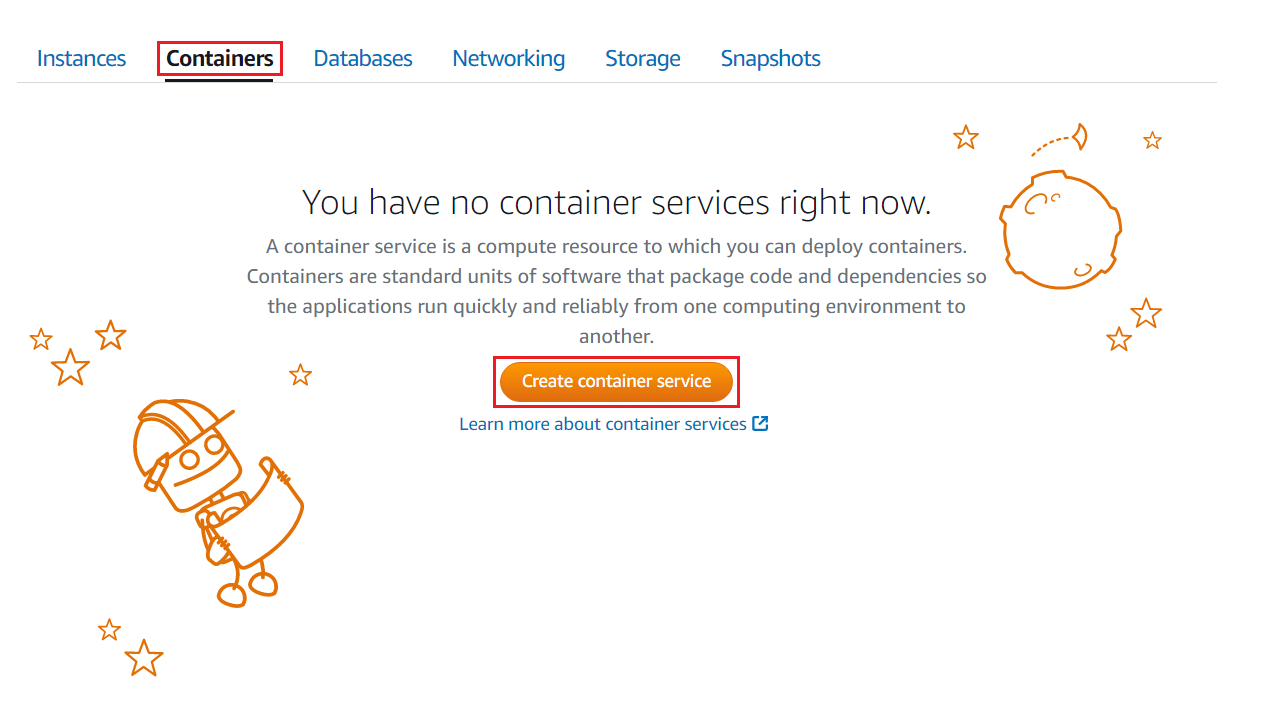This screenshot has width=1269, height=718.
Task: Click the largest star at the bottom left
Action: 144,658
